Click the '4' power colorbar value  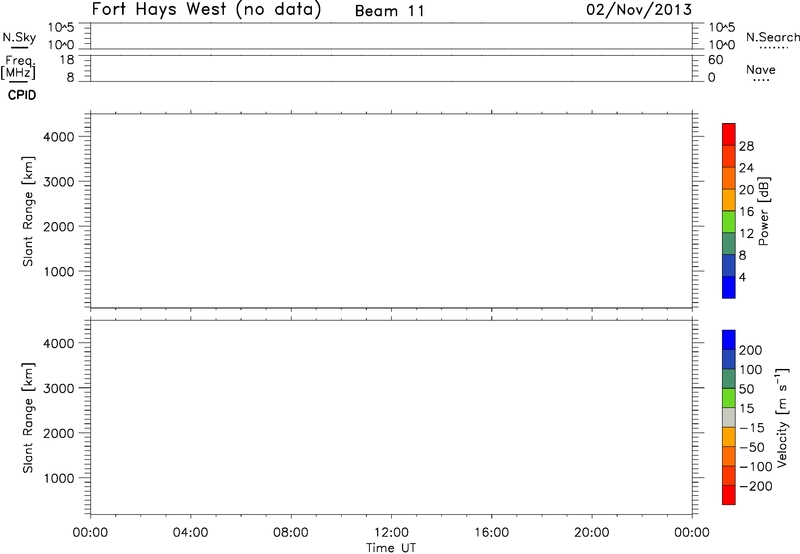(742, 277)
